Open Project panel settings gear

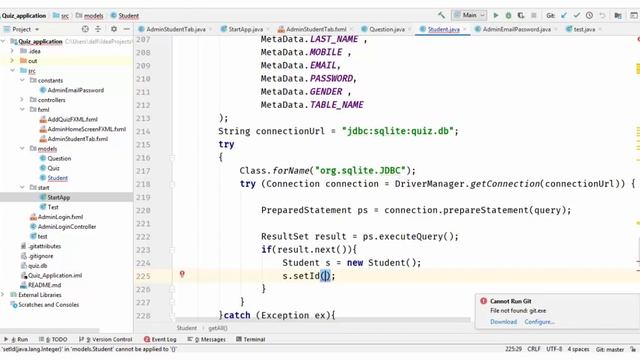[114, 29]
